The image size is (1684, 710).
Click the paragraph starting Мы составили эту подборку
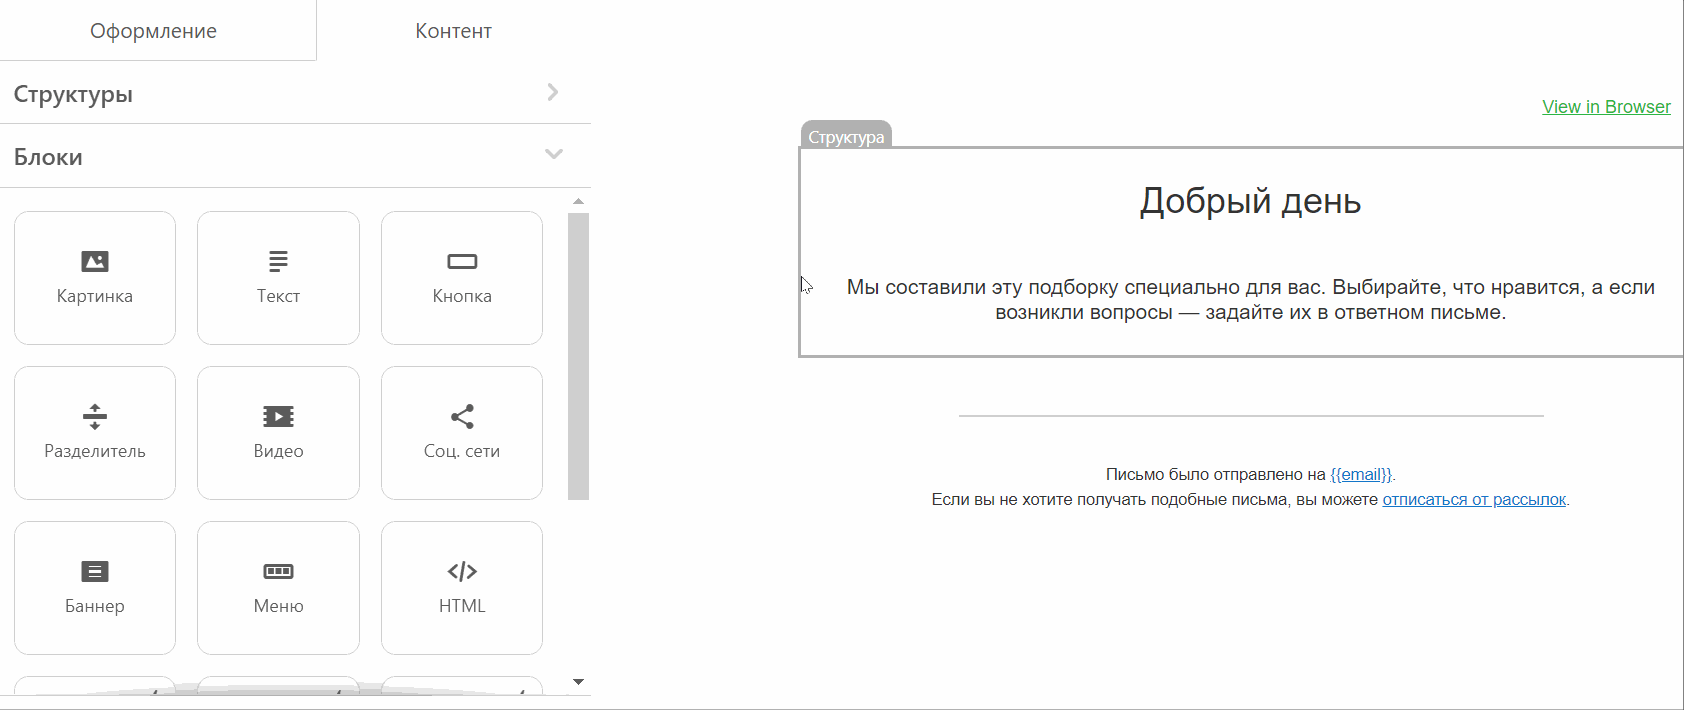1250,300
